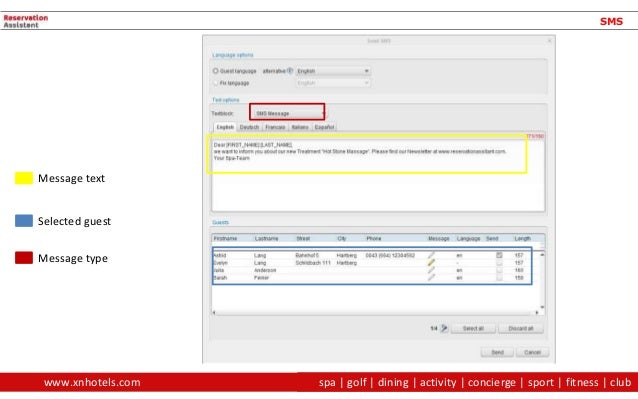Viewport: 638px width, 399px height.
Task: Click the Language column header
Action: click(x=468, y=238)
